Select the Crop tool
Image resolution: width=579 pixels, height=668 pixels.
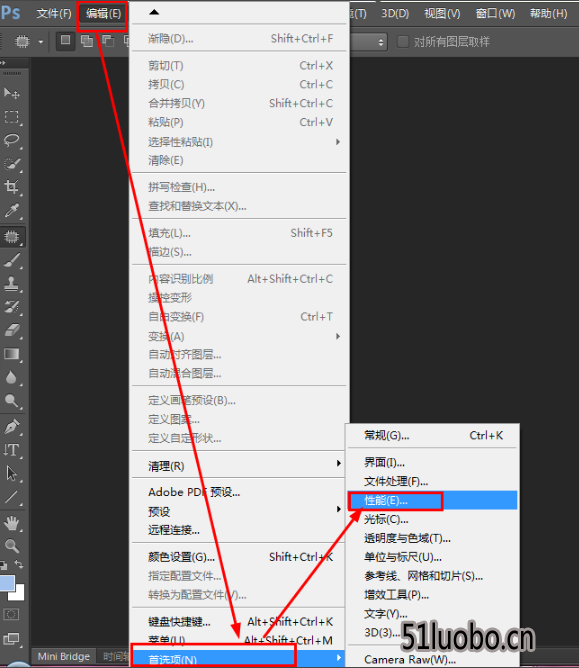pyautogui.click(x=12, y=187)
